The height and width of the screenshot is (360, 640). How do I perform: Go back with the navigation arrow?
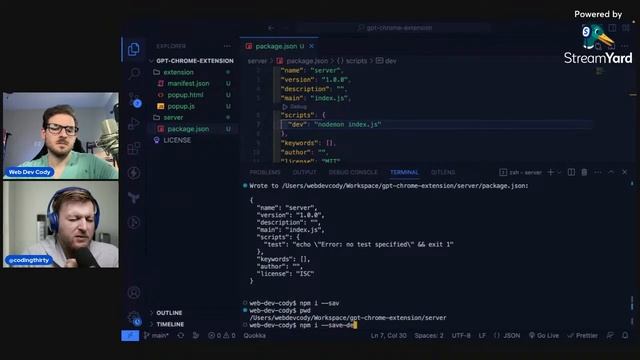271,28
